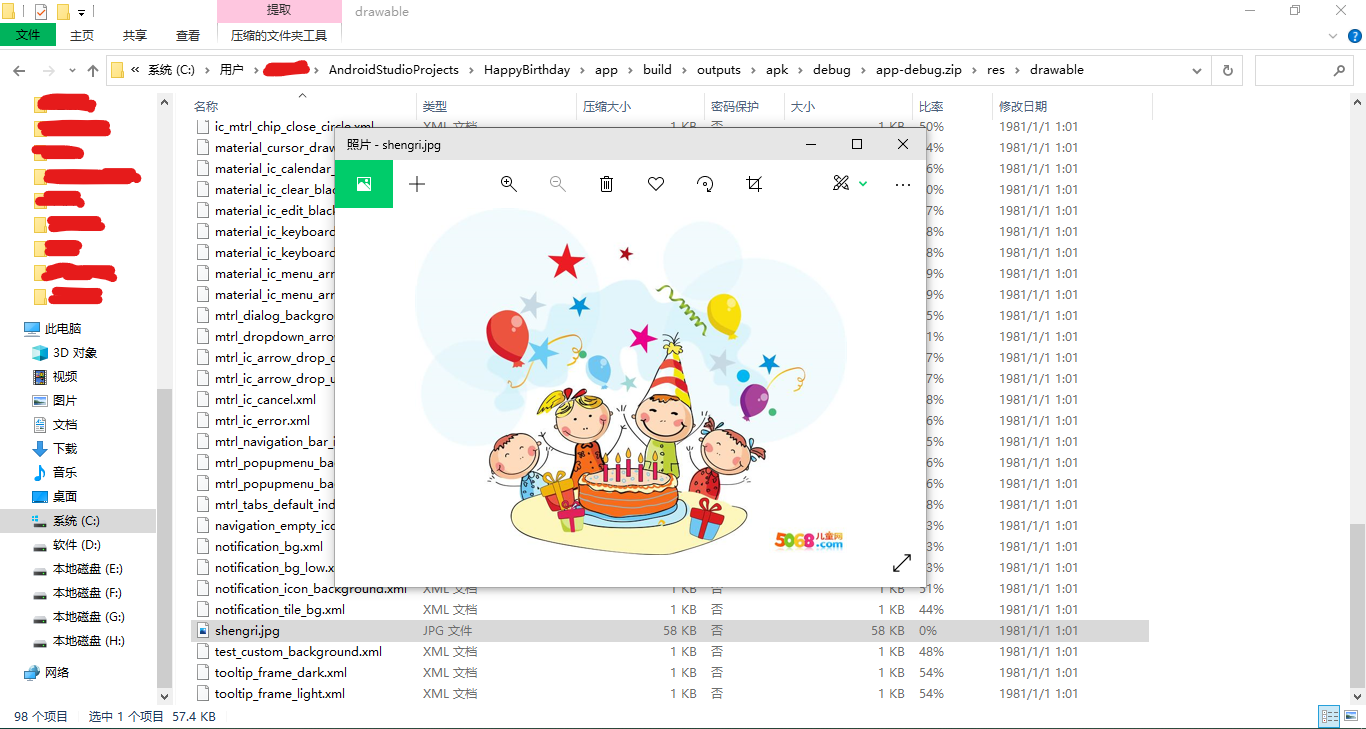Open 文档 folder in navigation pane
The height and width of the screenshot is (729, 1366).
tap(65, 425)
